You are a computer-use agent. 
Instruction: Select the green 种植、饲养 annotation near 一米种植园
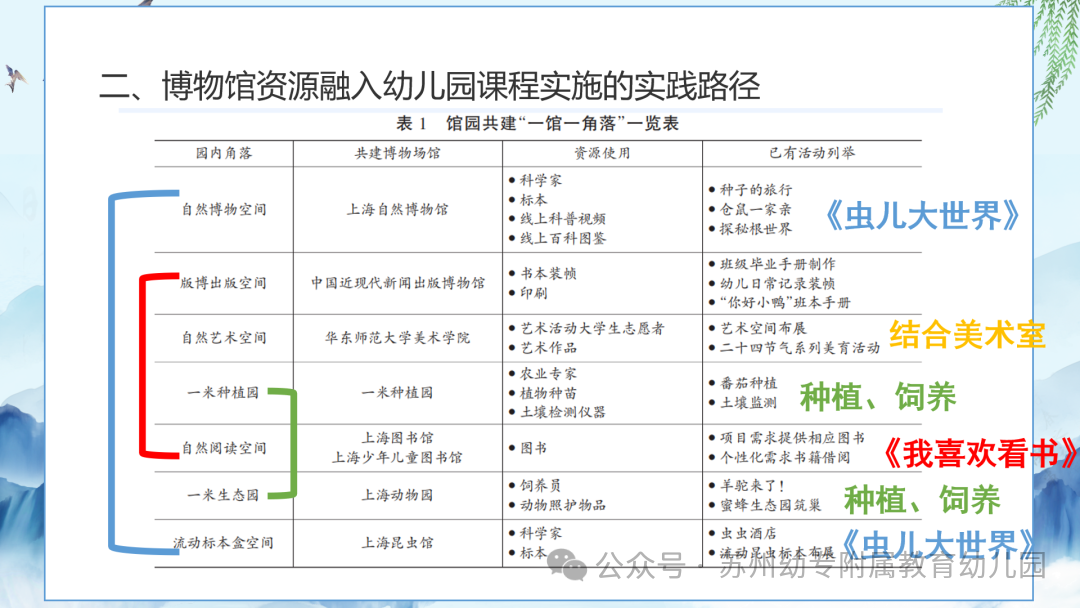click(x=880, y=398)
